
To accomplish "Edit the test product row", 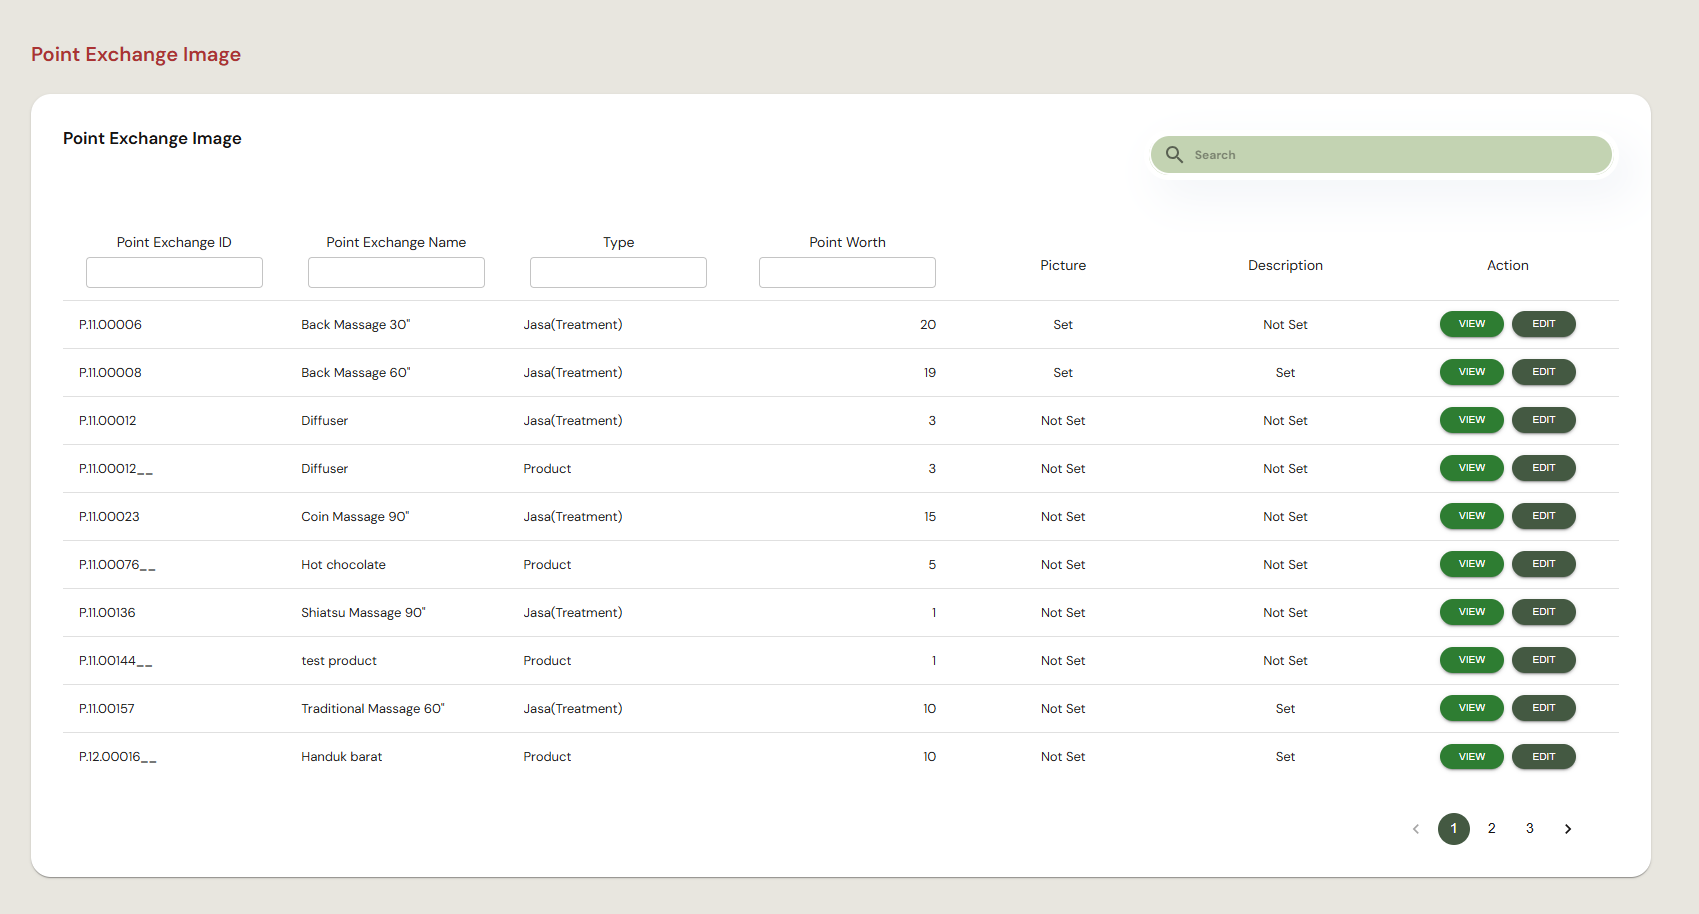I will click(1544, 660).
